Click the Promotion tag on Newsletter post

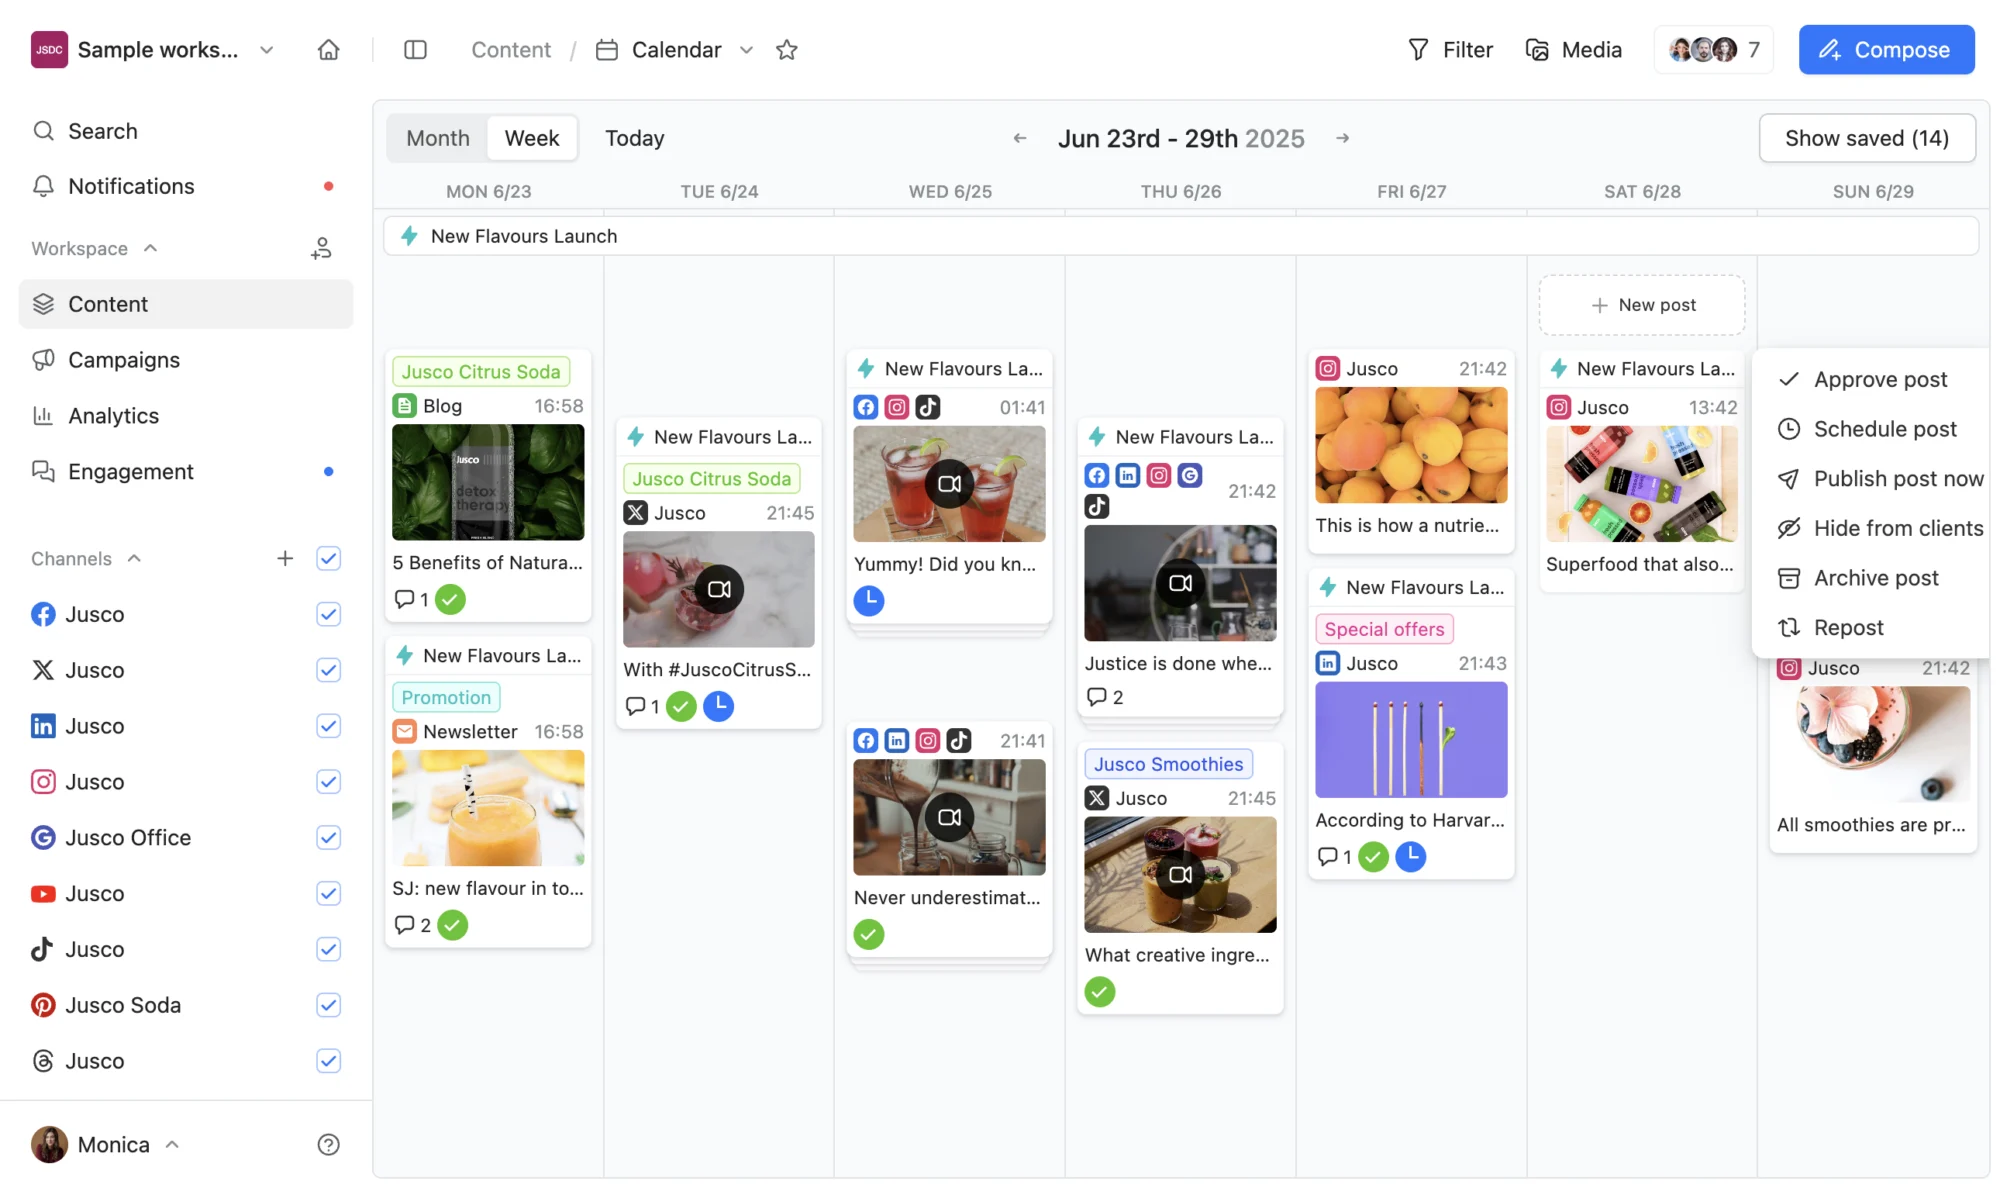(x=446, y=698)
